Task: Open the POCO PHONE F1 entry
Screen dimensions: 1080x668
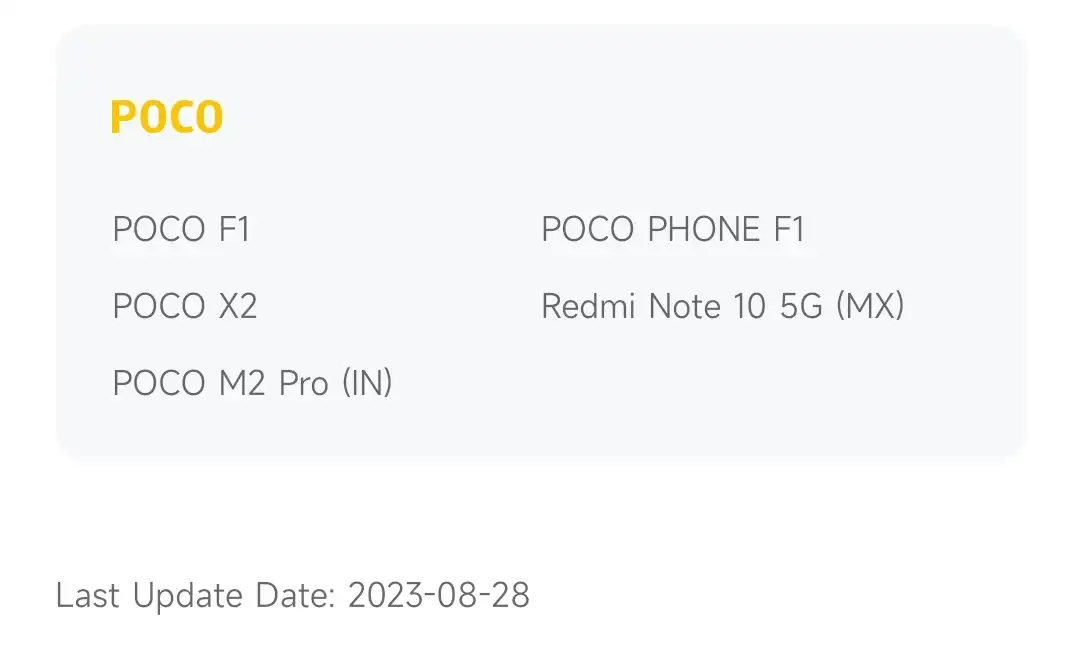Action: pos(673,229)
